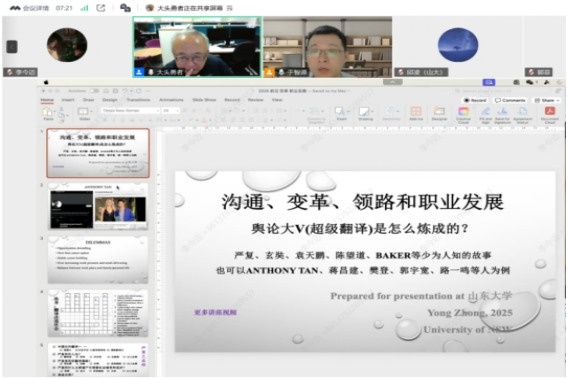Open the Slide Show tab
The image size is (567, 378).
point(204,100)
